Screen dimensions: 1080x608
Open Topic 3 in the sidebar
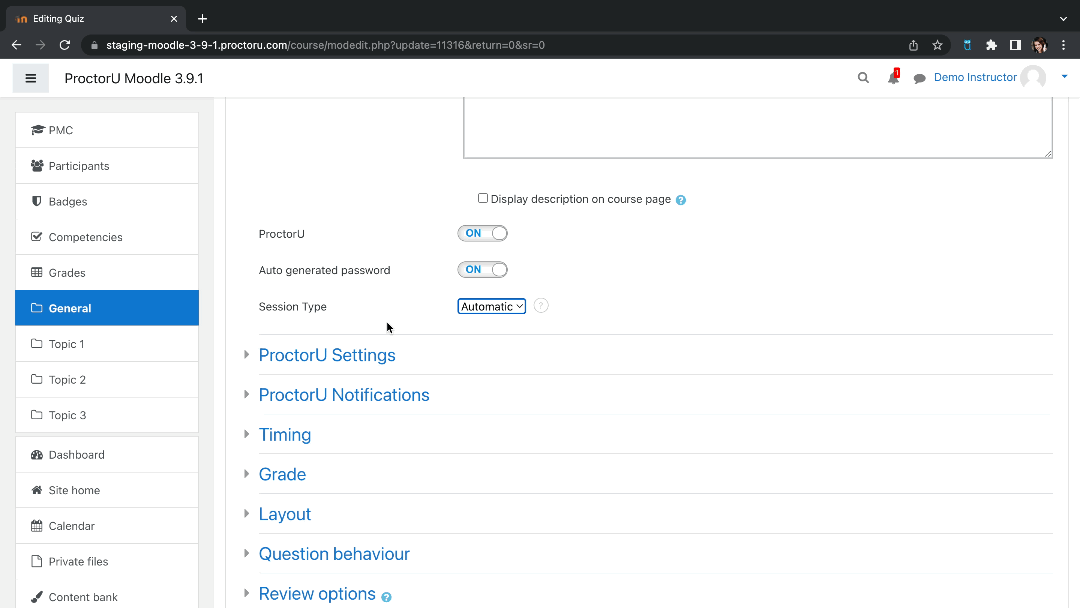click(107, 415)
